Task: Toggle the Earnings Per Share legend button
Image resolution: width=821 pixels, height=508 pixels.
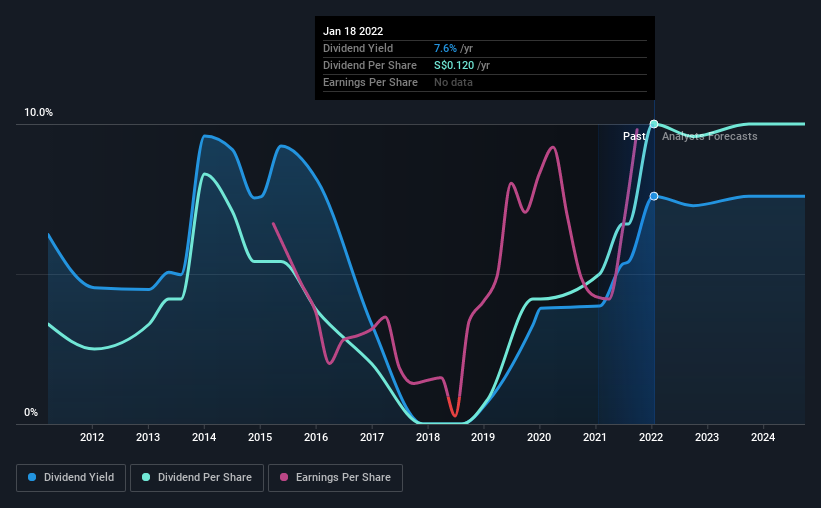Action: coord(336,478)
